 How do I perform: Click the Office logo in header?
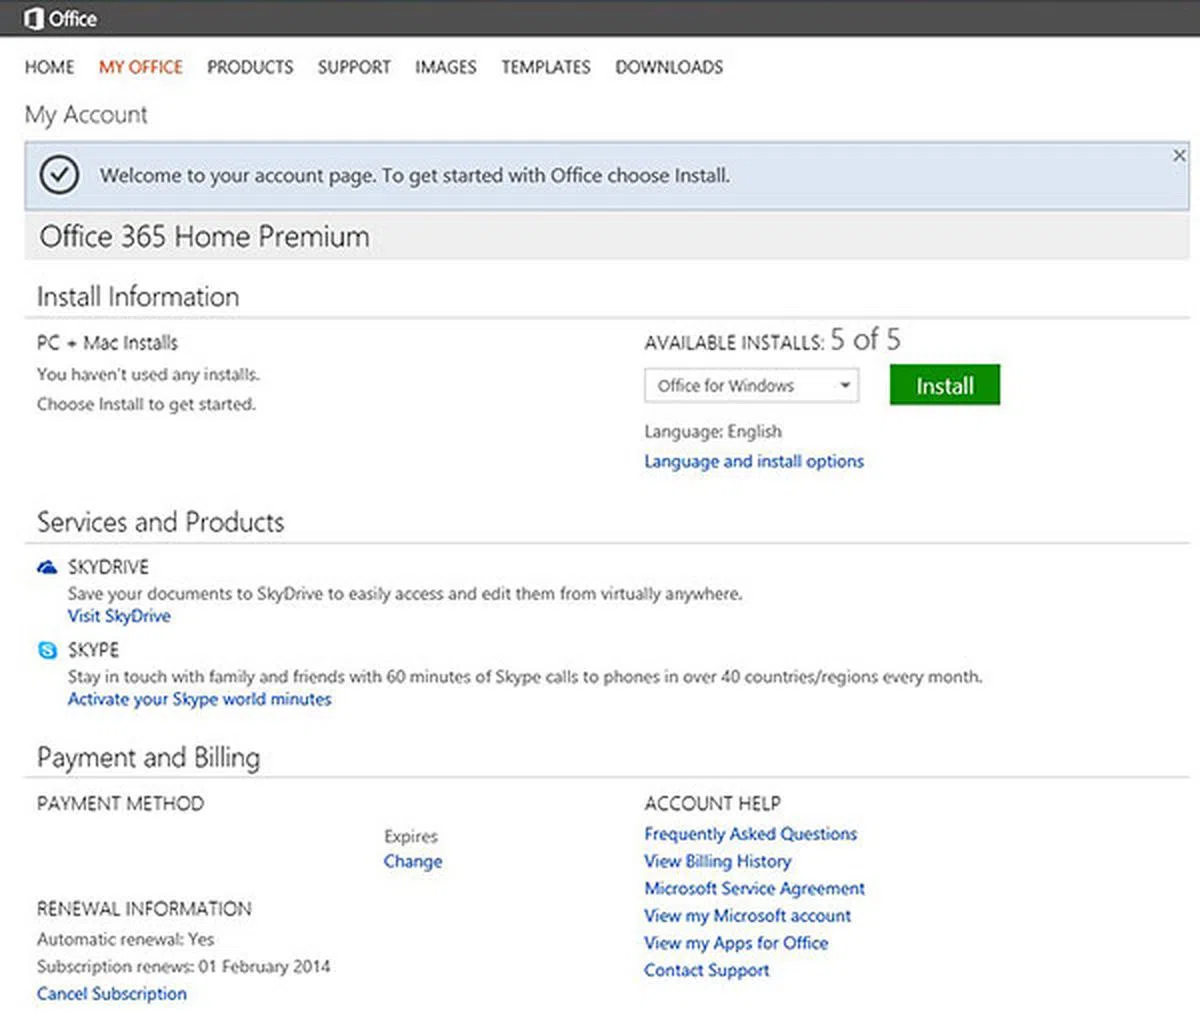[60, 18]
